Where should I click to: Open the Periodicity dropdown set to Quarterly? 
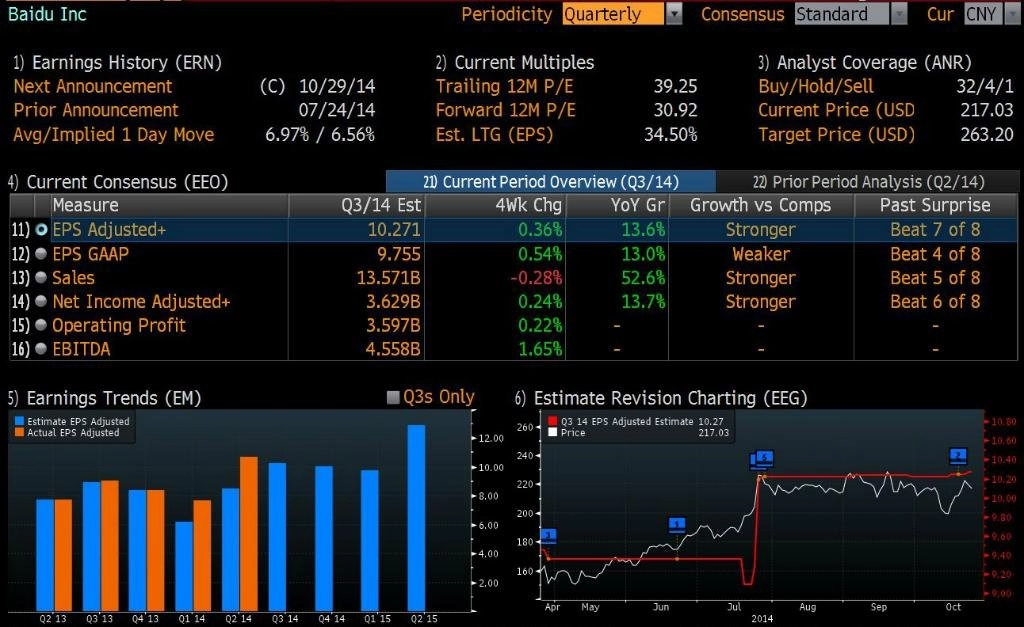point(621,14)
